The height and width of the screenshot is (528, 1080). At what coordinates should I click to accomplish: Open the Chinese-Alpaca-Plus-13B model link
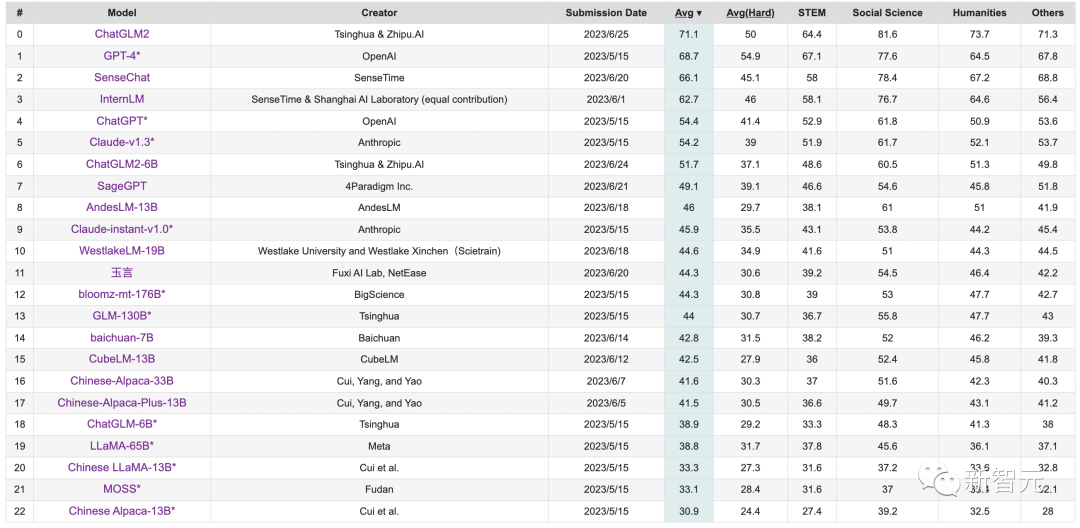(122, 403)
